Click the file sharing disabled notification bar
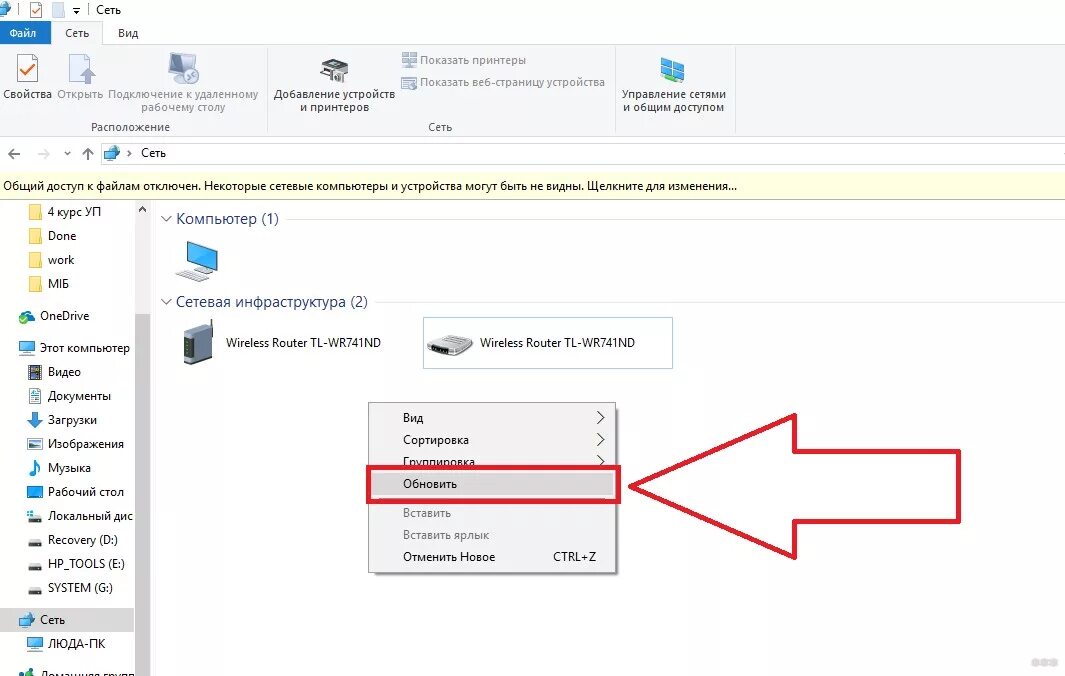1065x676 pixels. tap(532, 185)
